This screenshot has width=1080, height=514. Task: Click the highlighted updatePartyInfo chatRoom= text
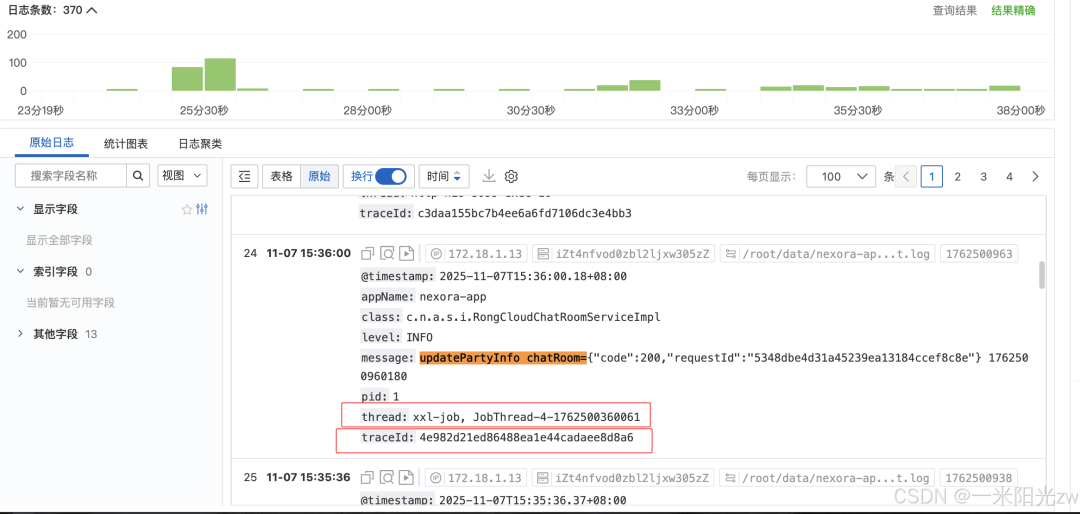point(502,358)
